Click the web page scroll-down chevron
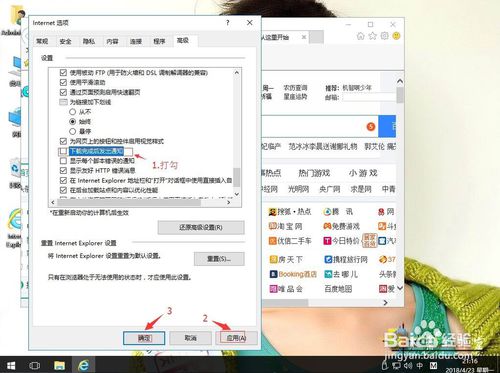Image resolution: width=500 pixels, height=373 pixels. coord(400,287)
